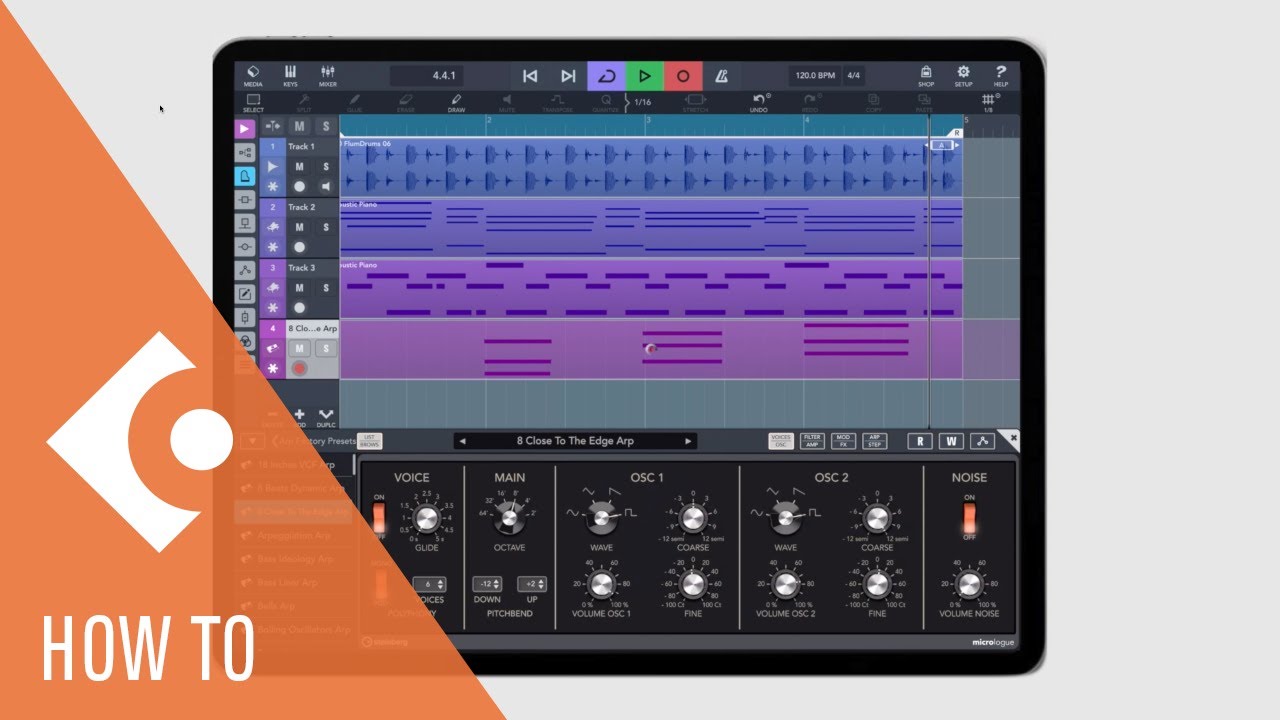The width and height of the screenshot is (1280, 720).
Task: Open the Mixer panel
Action: 327,76
